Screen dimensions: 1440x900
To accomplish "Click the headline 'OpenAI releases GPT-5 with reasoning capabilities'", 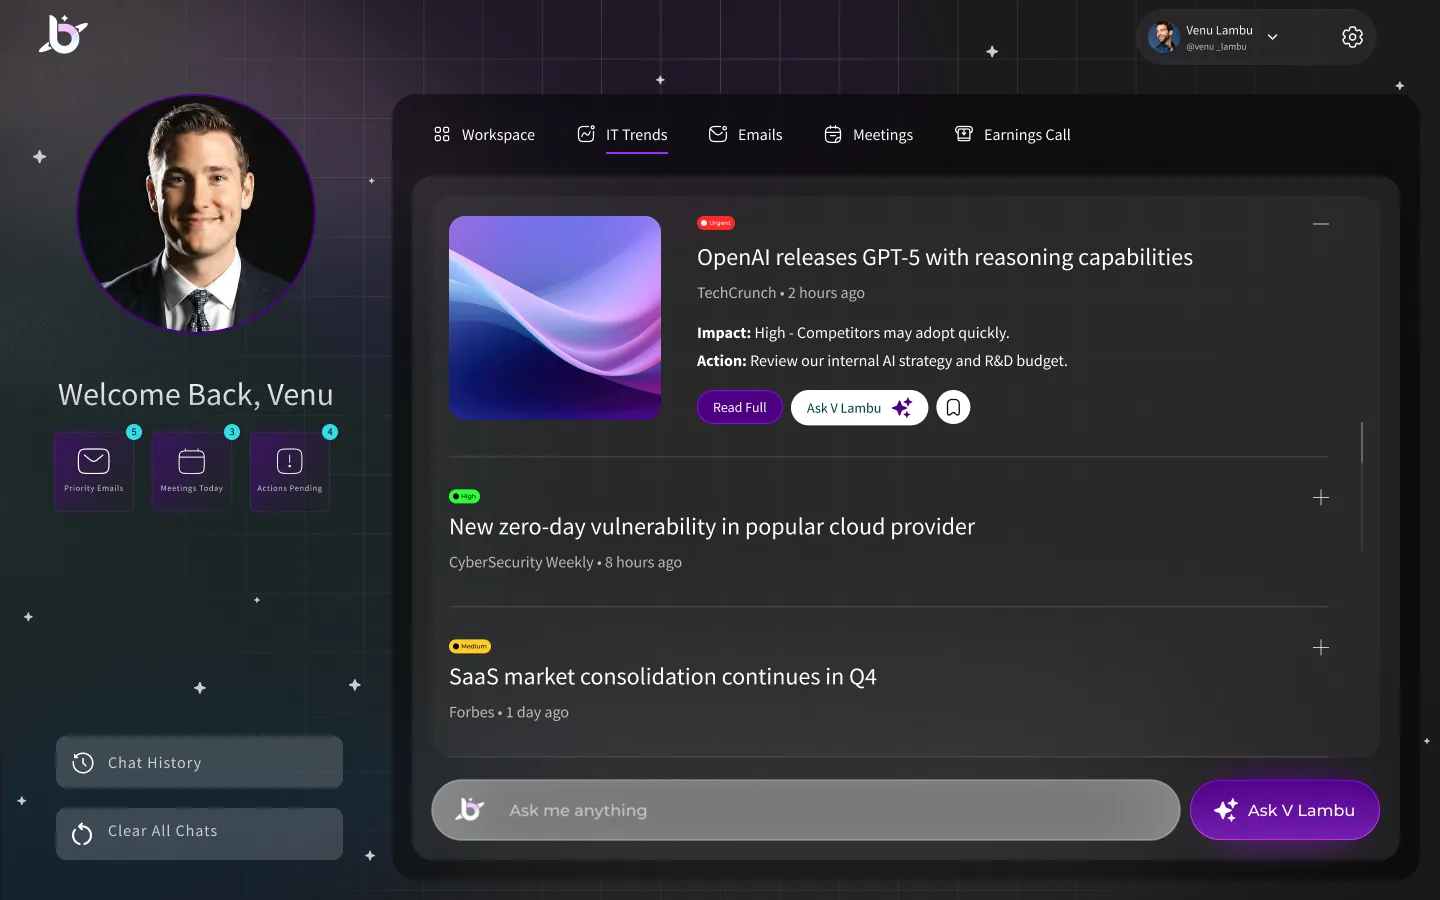I will tap(945, 258).
